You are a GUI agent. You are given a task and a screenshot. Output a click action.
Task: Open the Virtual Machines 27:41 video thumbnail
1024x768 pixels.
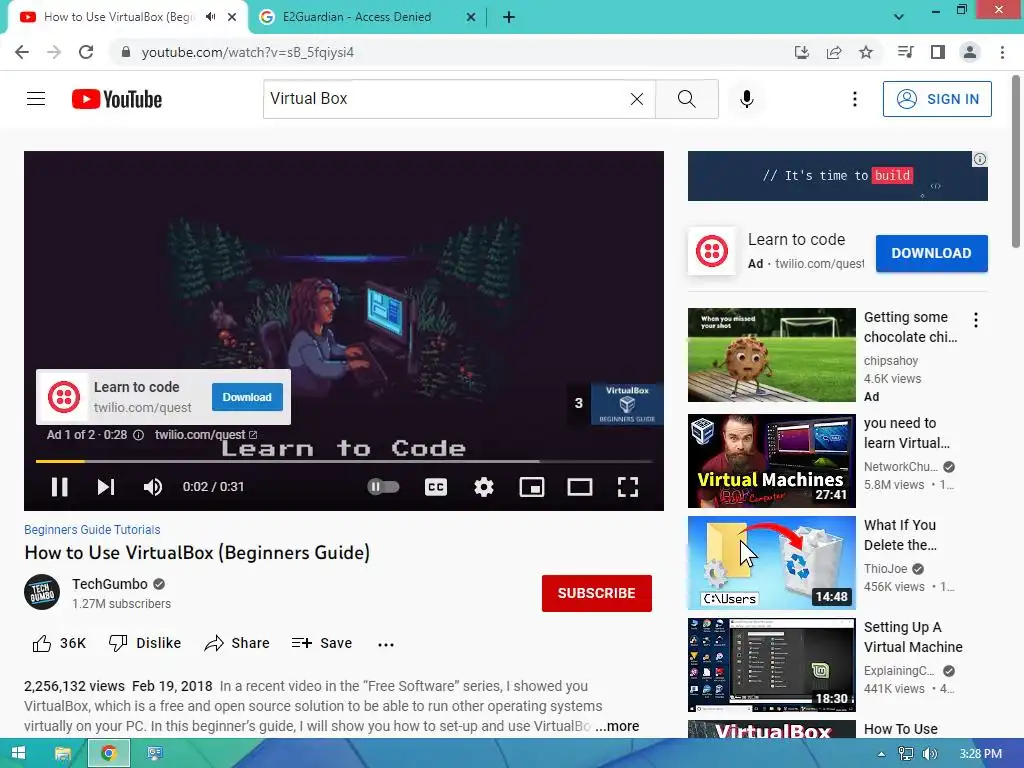[x=771, y=460]
